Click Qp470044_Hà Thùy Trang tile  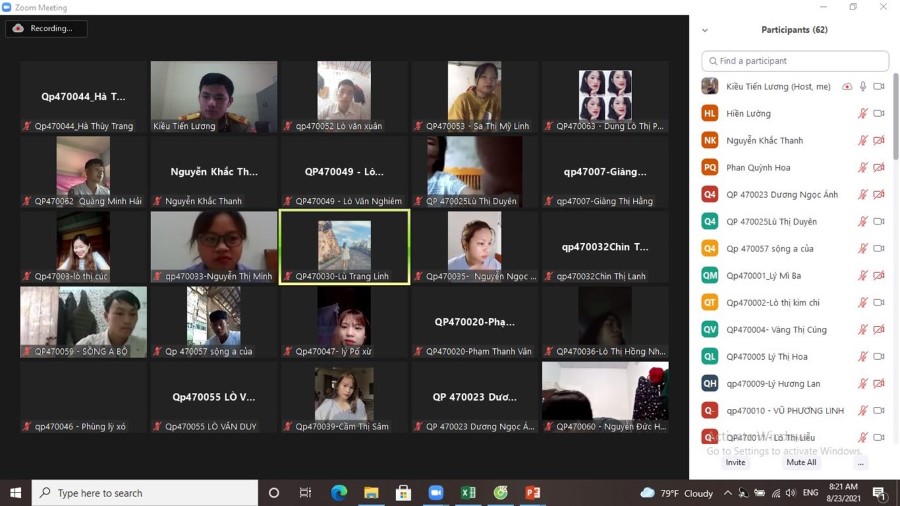[x=83, y=97]
